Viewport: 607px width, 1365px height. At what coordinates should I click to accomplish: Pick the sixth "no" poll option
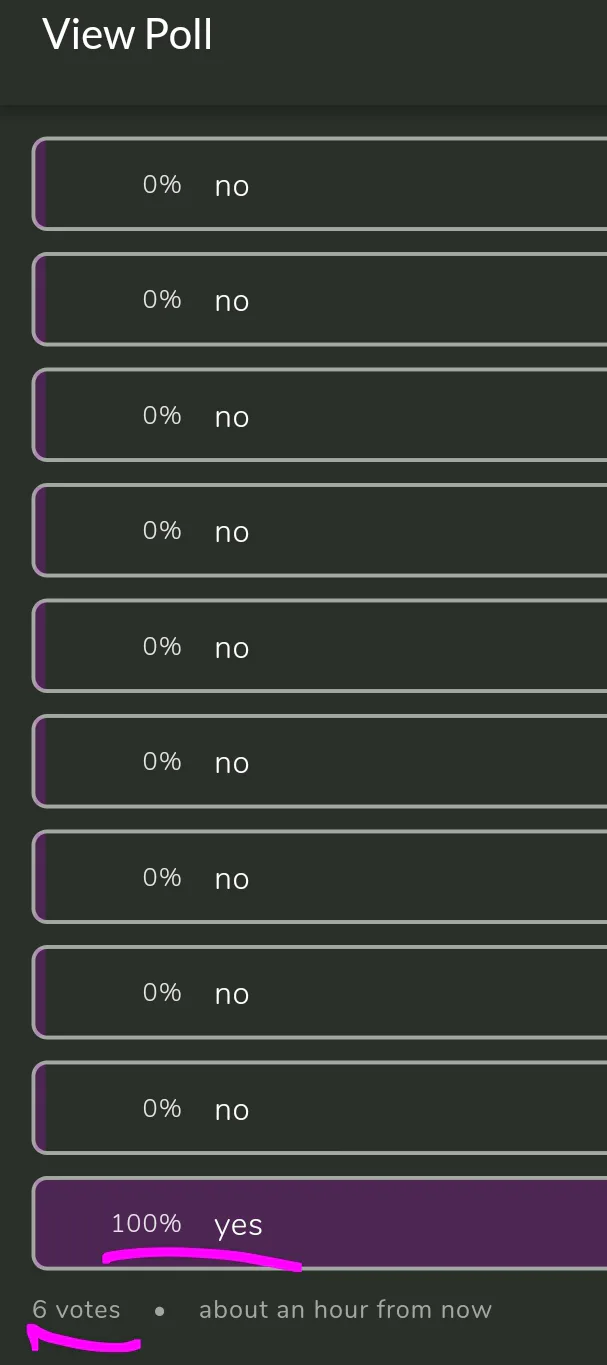(x=320, y=761)
